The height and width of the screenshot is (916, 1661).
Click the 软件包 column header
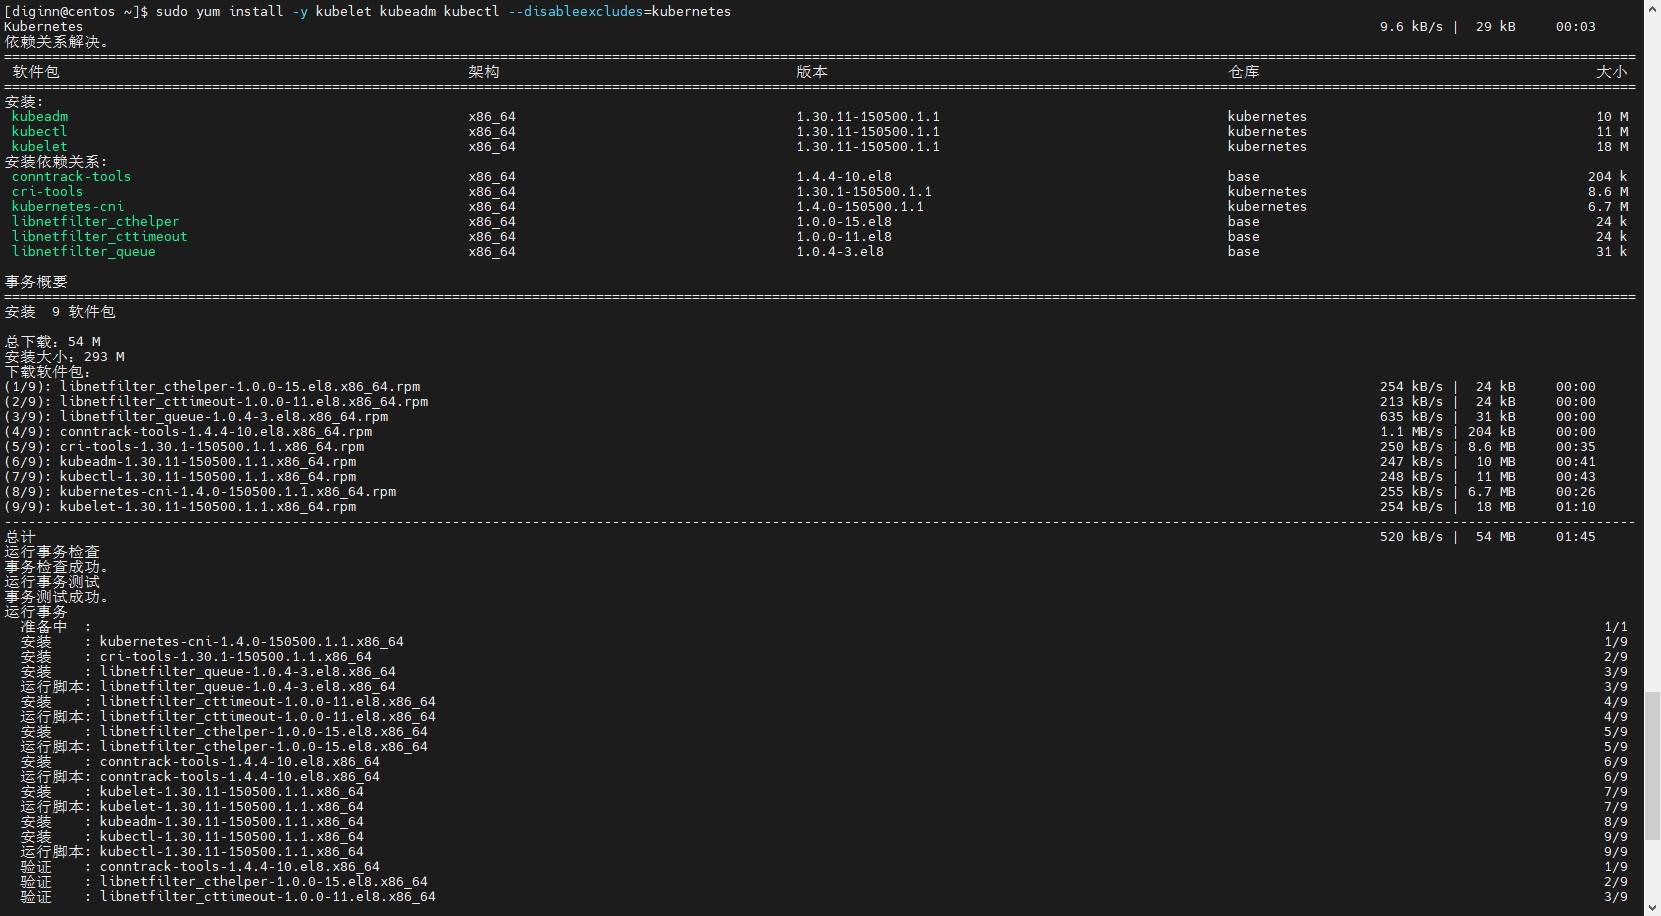(x=36, y=72)
